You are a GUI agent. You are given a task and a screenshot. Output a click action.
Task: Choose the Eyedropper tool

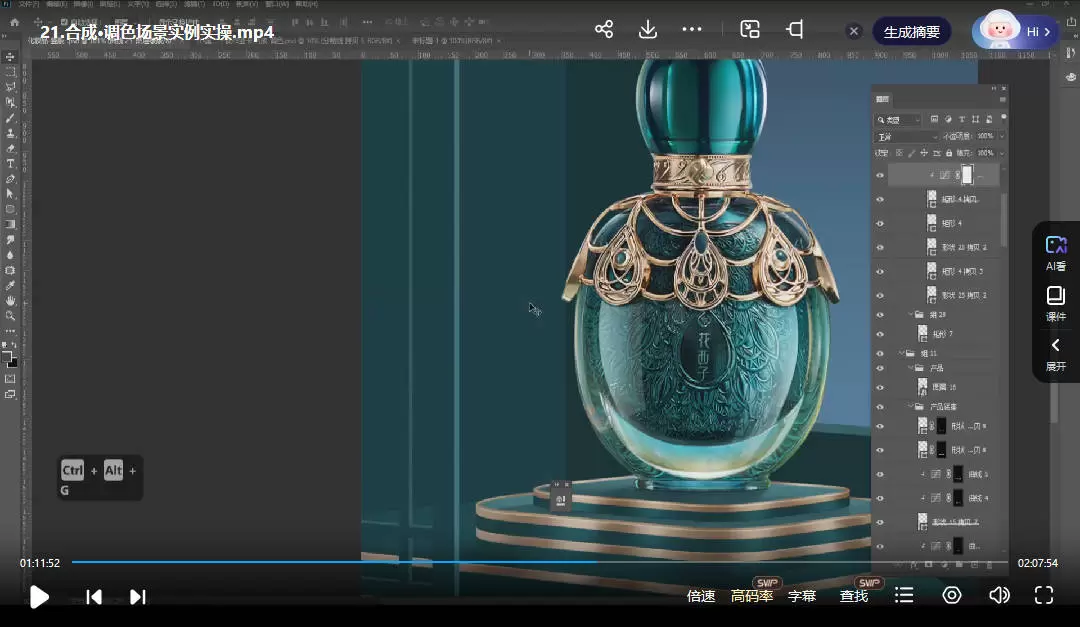point(10,285)
